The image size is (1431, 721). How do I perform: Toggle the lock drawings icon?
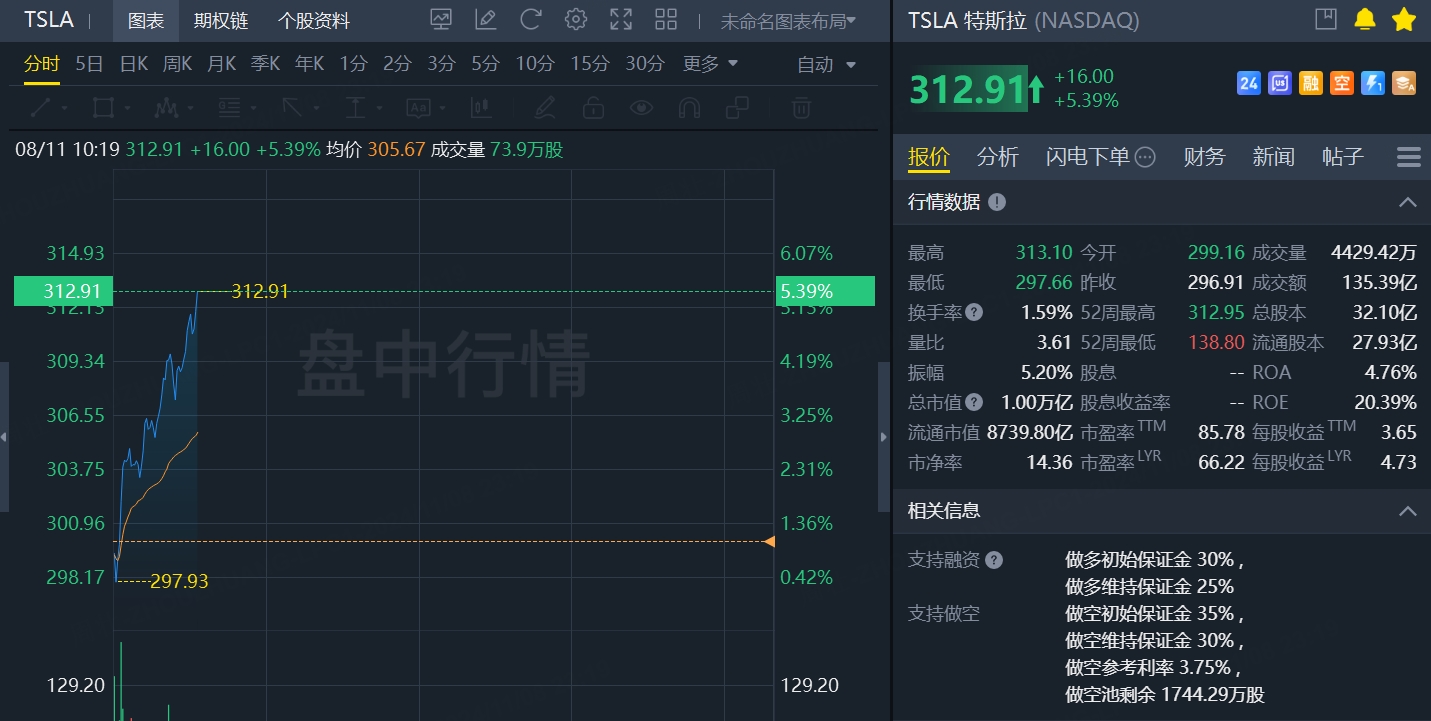(593, 107)
